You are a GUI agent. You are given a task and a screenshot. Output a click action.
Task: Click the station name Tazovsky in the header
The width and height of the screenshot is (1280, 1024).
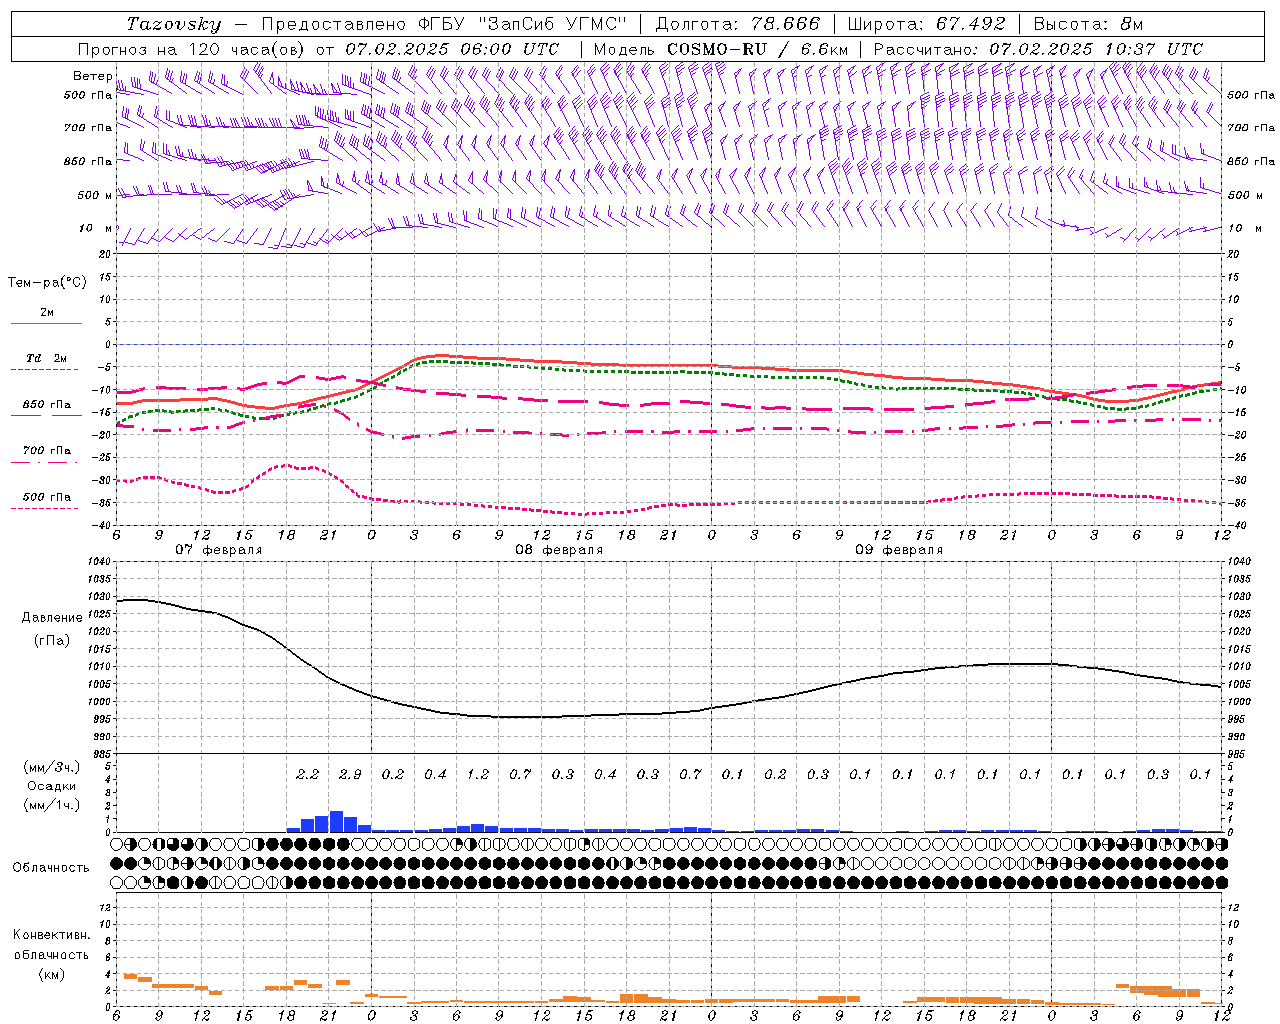coord(174,24)
